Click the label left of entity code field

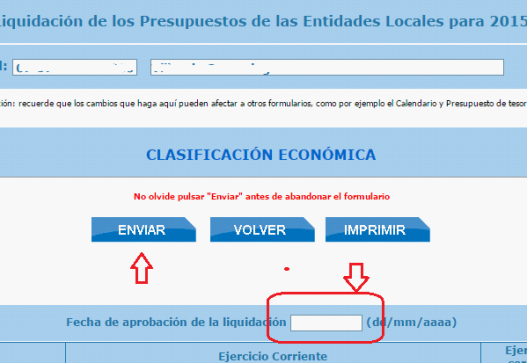pos(3,66)
